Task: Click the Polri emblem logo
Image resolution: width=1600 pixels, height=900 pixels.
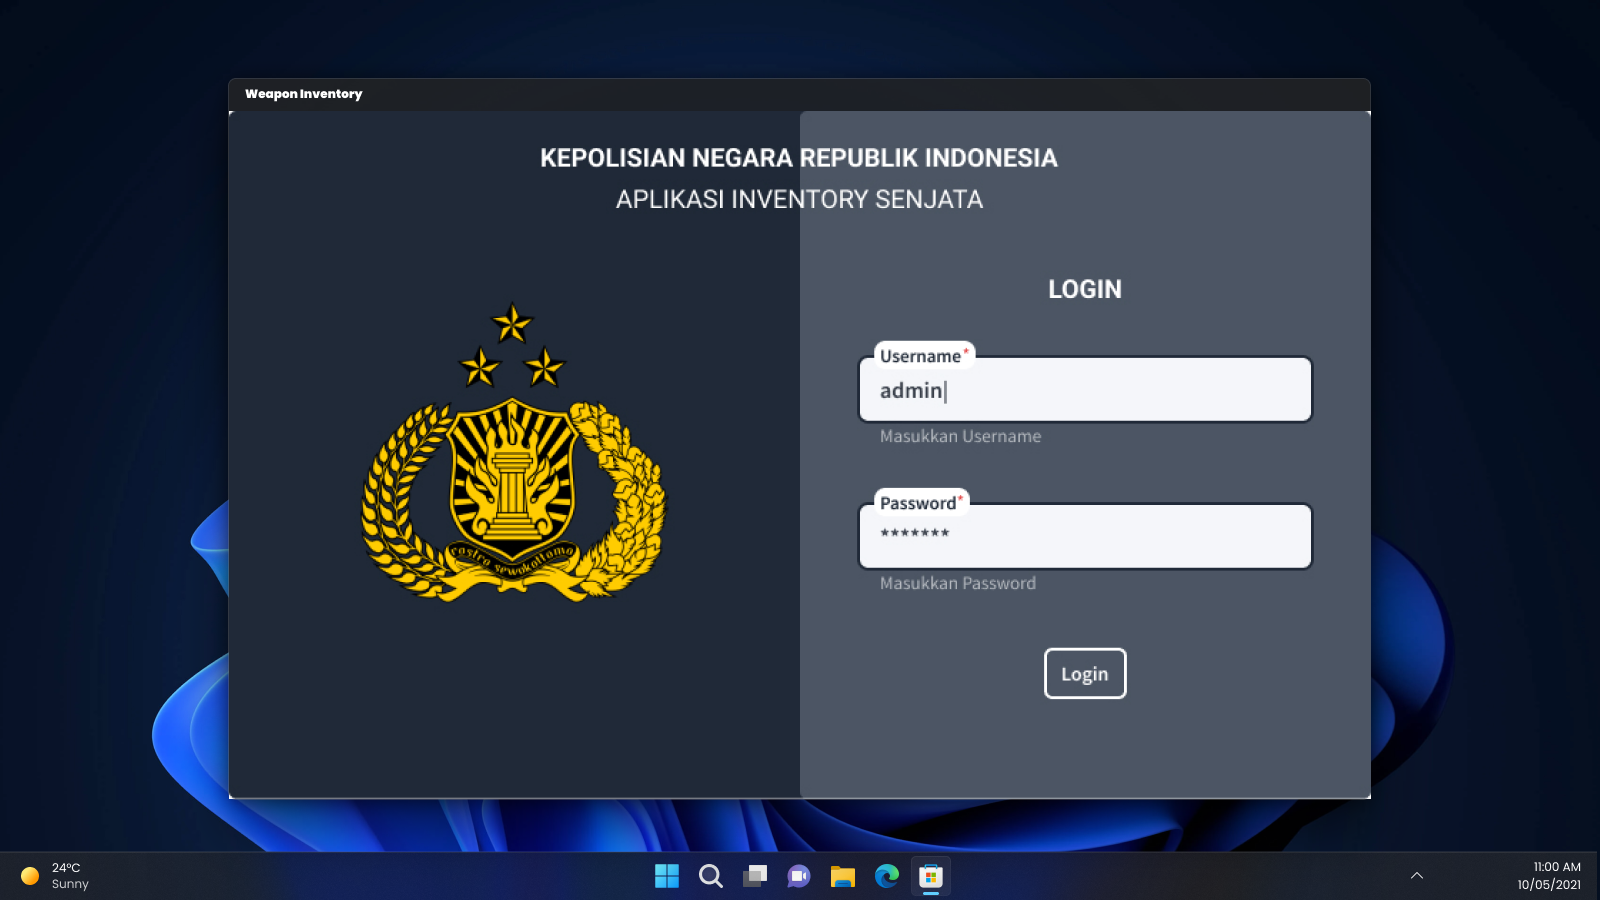Action: tap(513, 452)
